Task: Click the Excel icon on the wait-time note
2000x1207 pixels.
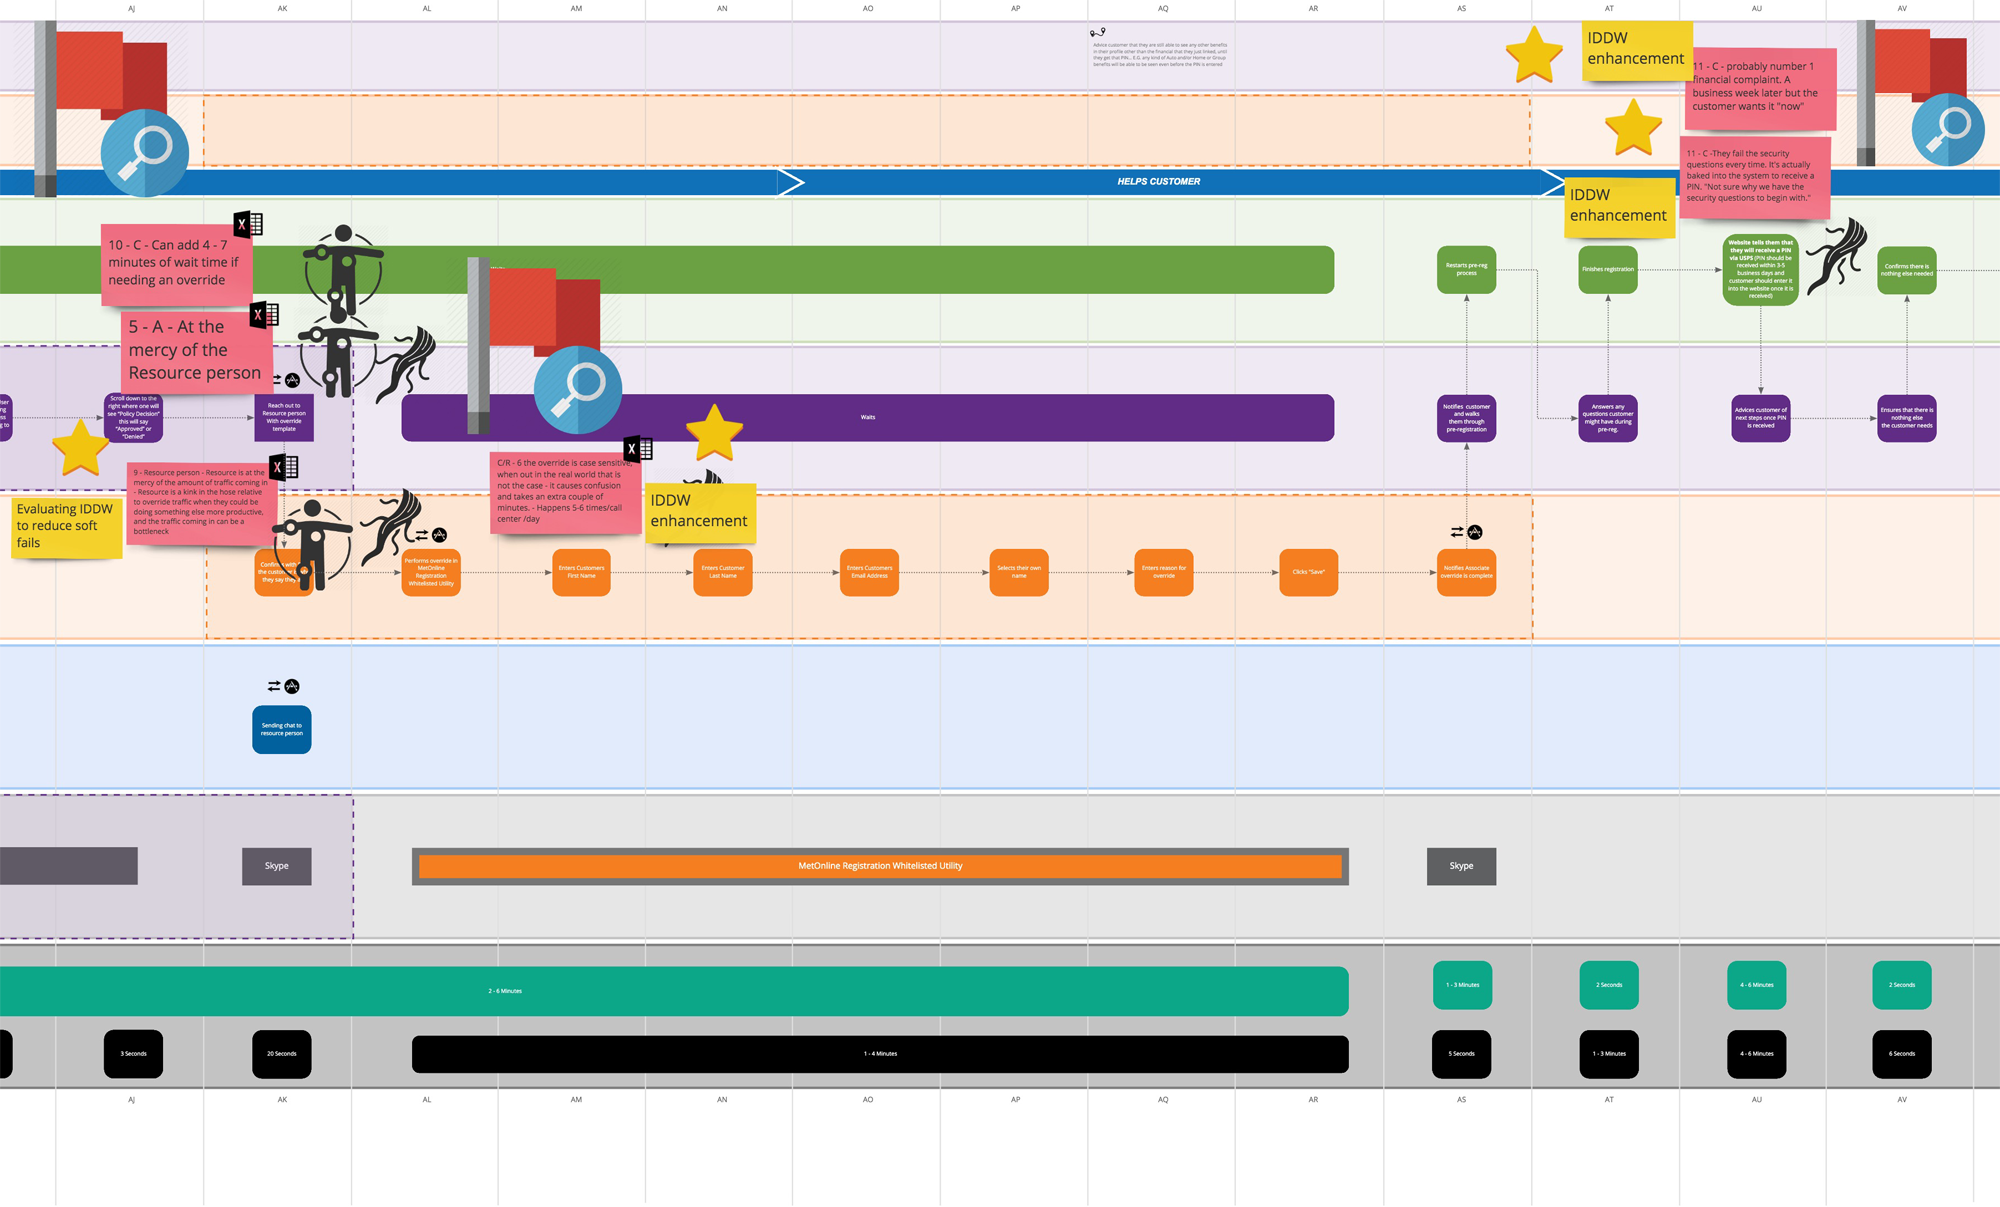Action: click(248, 224)
